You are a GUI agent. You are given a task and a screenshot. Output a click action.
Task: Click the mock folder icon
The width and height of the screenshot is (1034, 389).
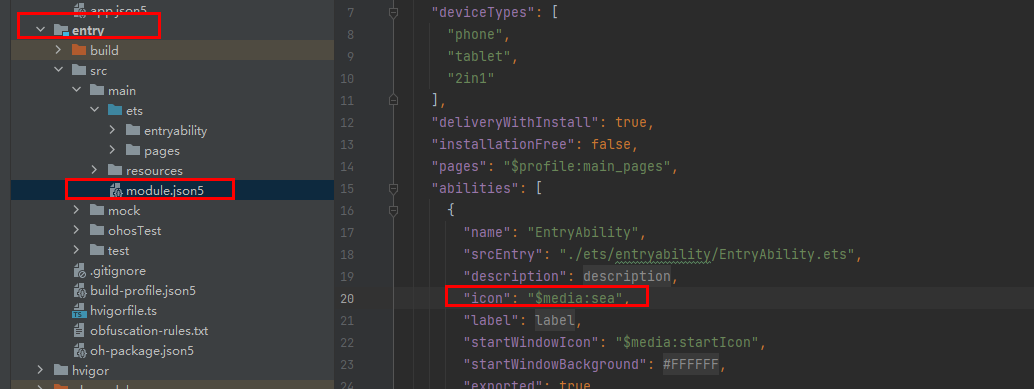97,211
